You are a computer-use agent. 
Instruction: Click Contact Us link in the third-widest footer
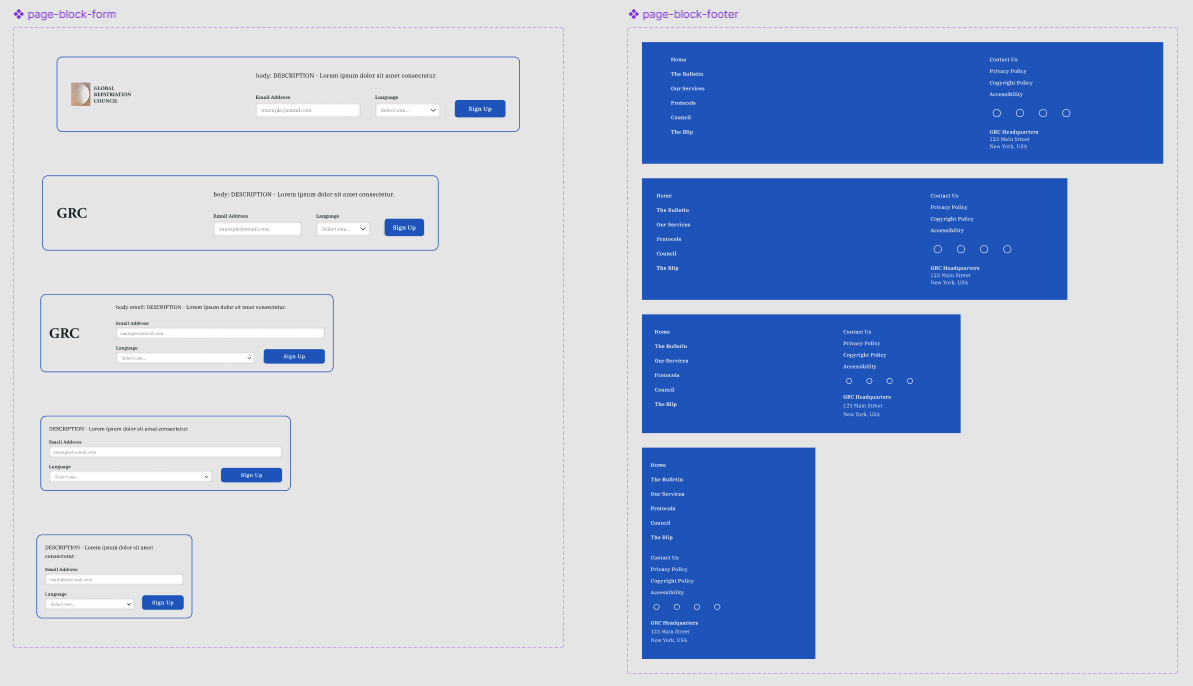(857, 332)
